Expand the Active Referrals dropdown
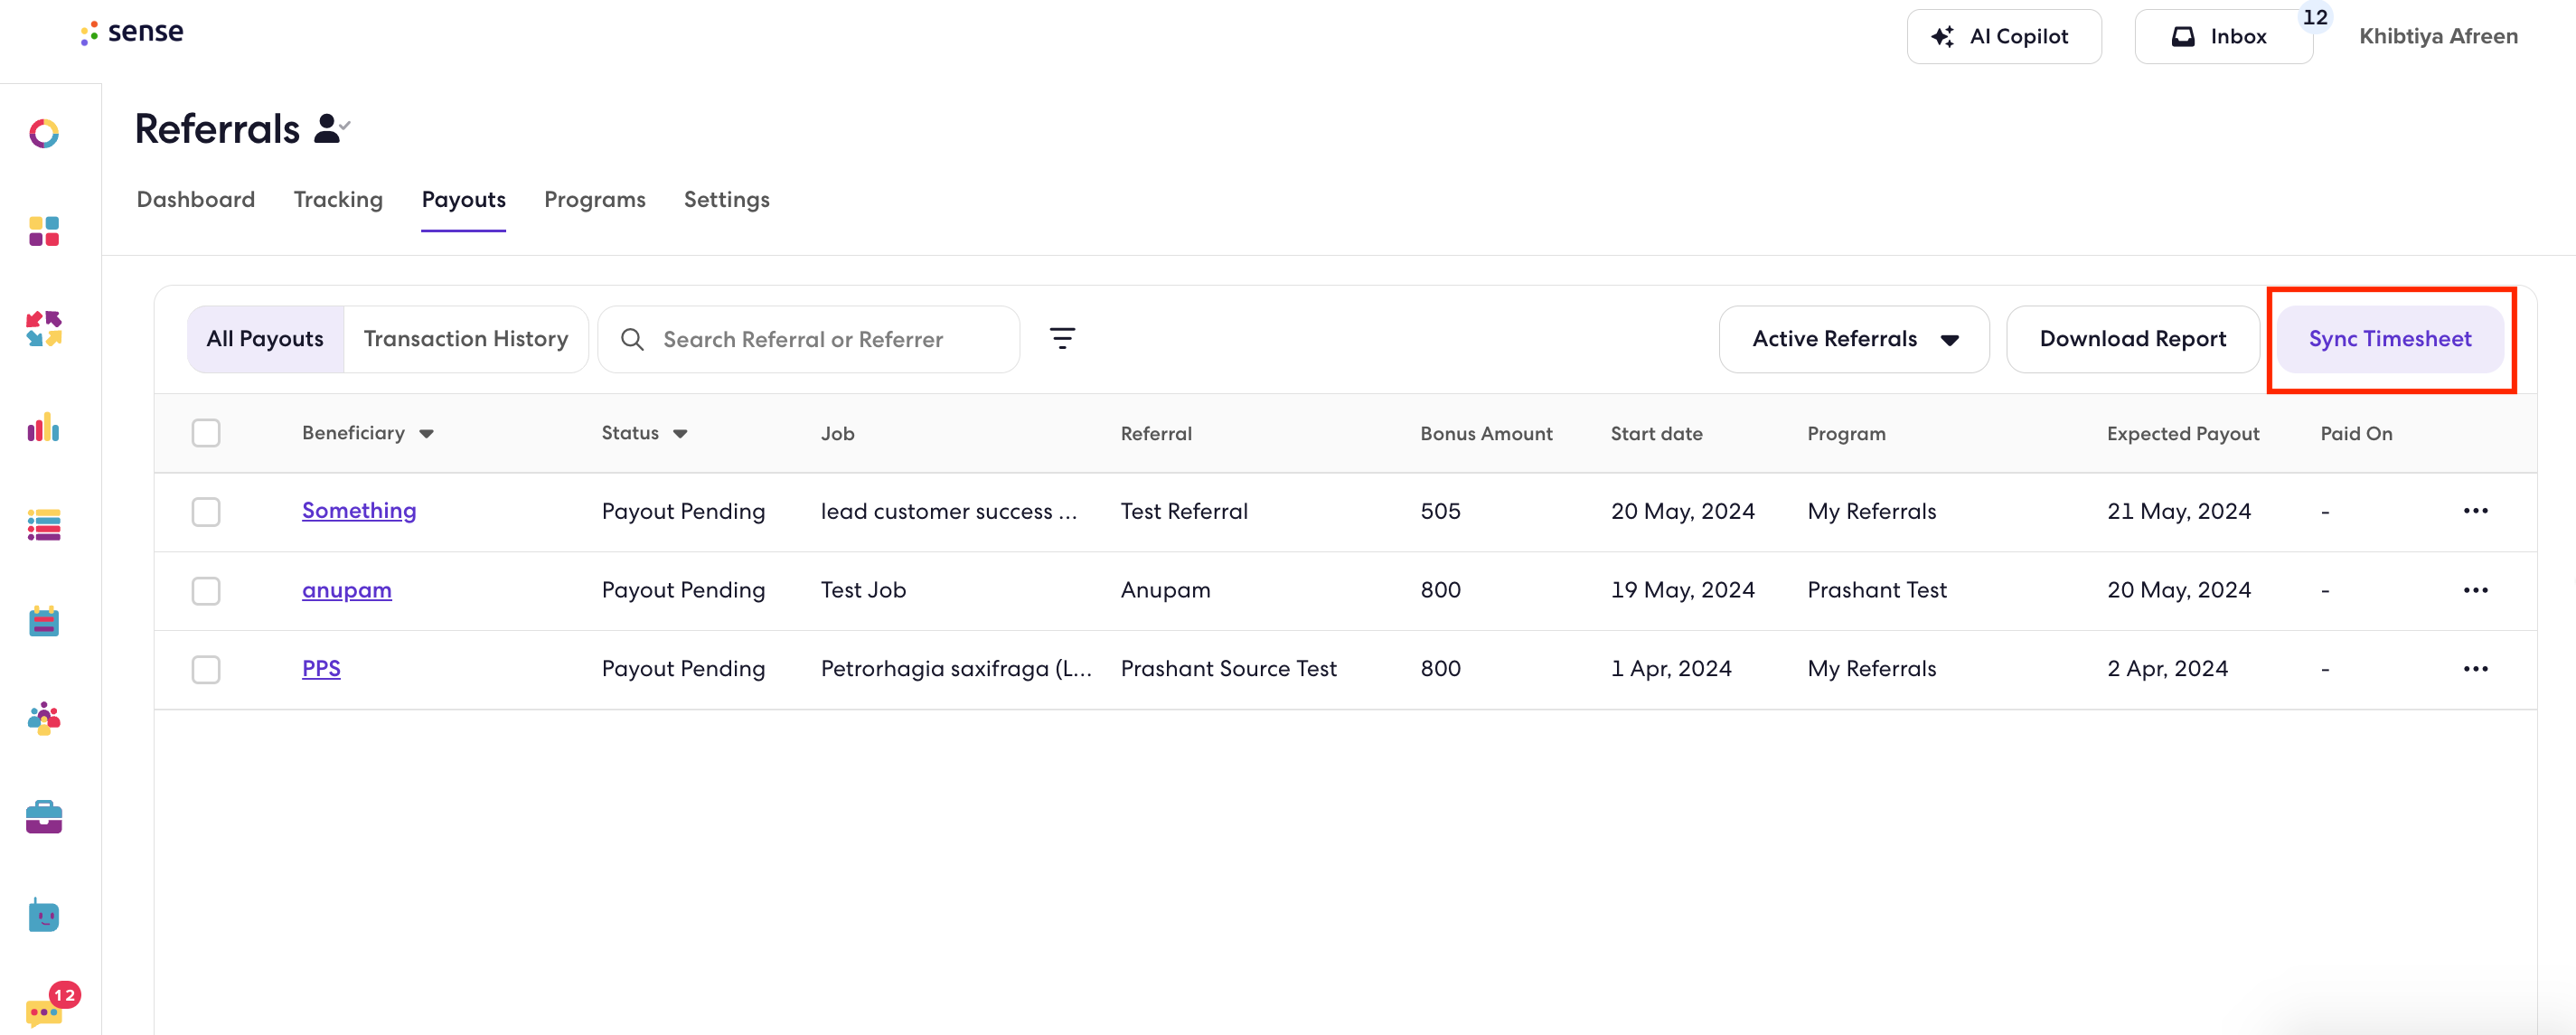 (1853, 339)
